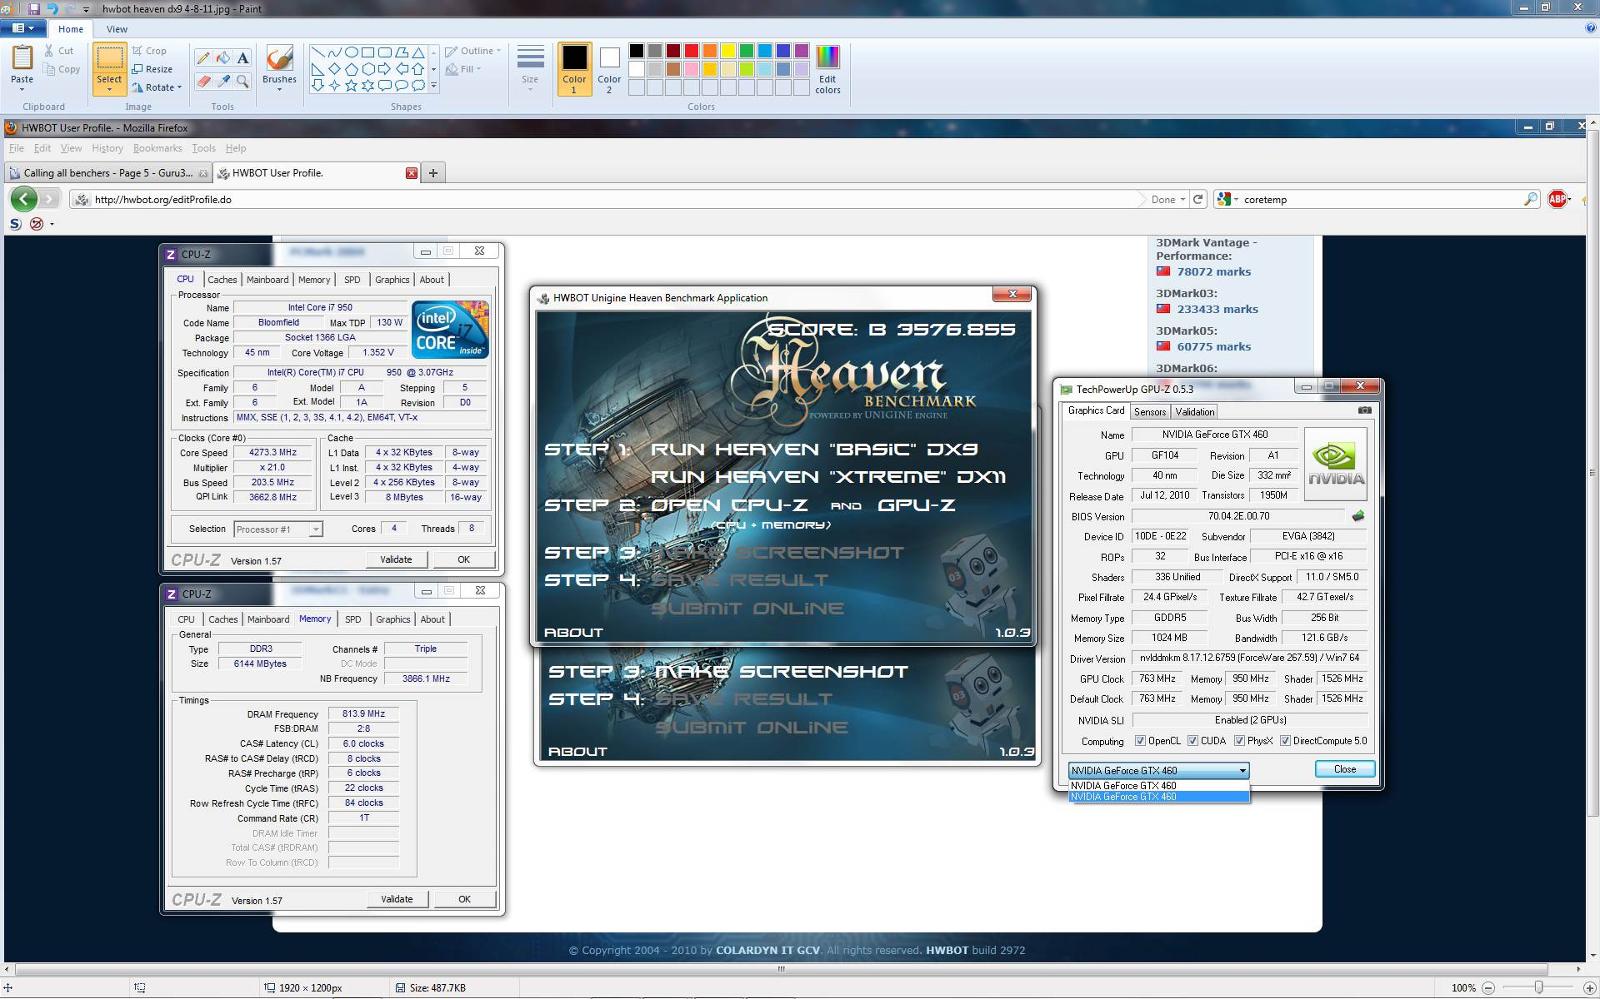Image resolution: width=1600 pixels, height=999 pixels.
Task: Choose the red color swatch
Action: click(x=691, y=51)
